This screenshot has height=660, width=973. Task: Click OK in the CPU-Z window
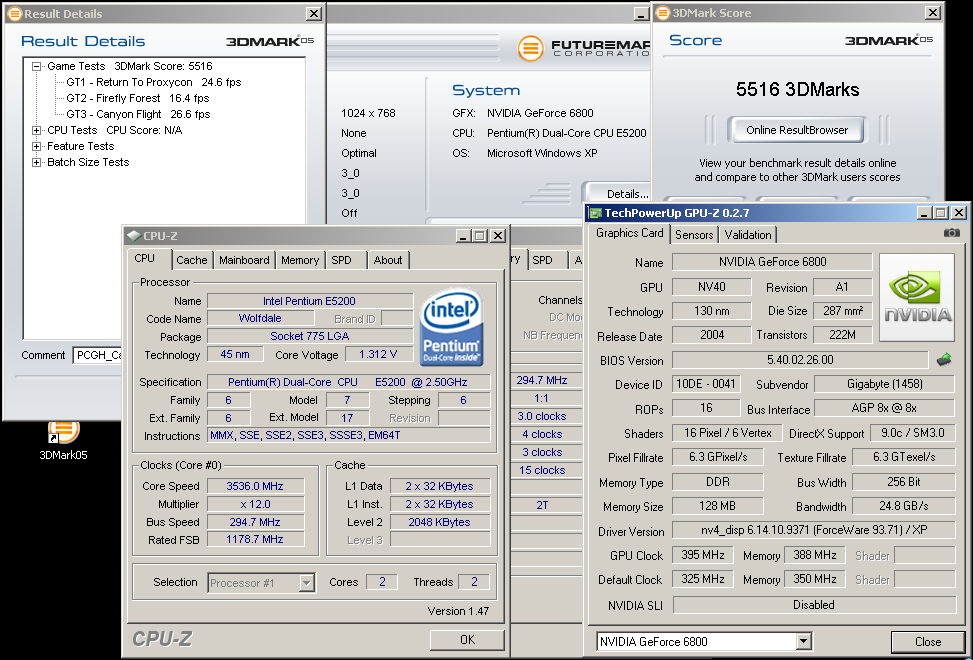point(467,640)
